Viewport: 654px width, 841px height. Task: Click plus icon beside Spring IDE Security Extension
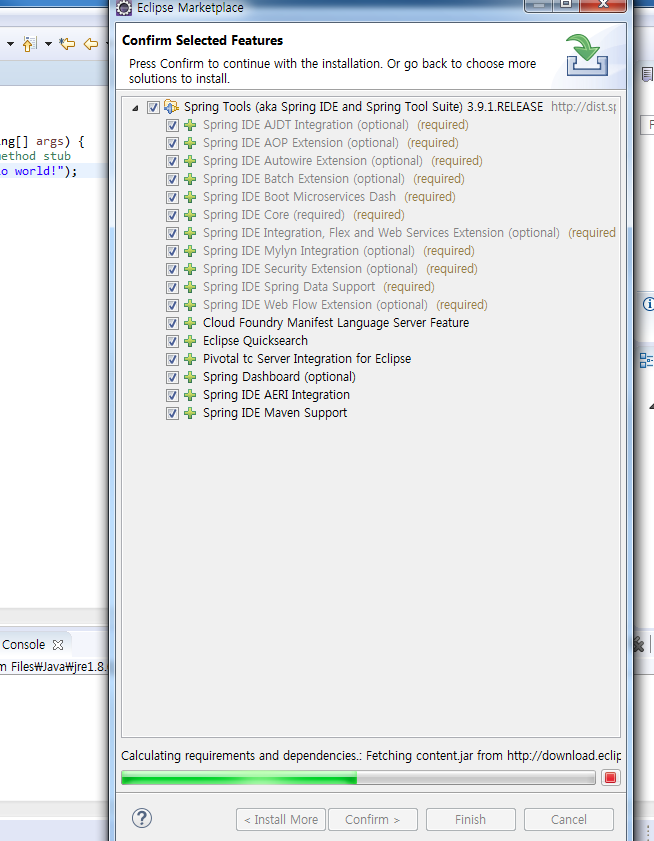point(190,269)
